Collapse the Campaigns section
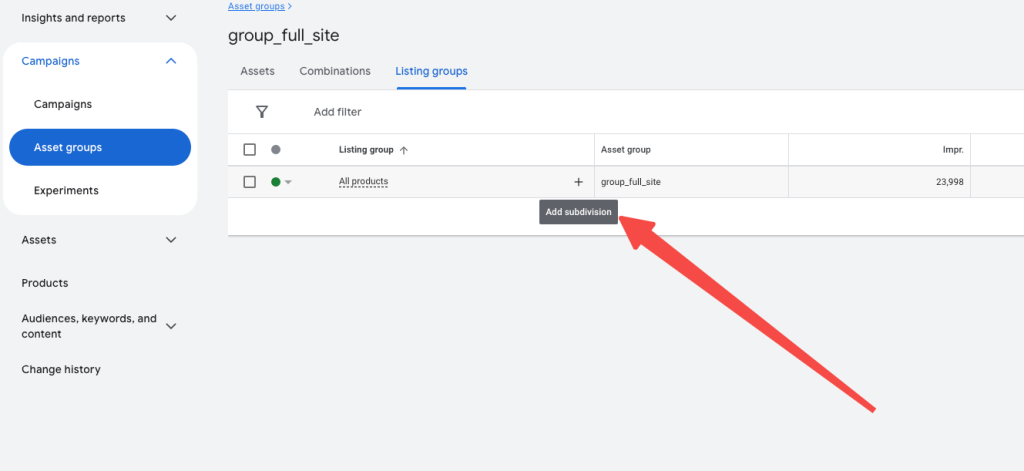This screenshot has width=1024, height=471. point(171,61)
